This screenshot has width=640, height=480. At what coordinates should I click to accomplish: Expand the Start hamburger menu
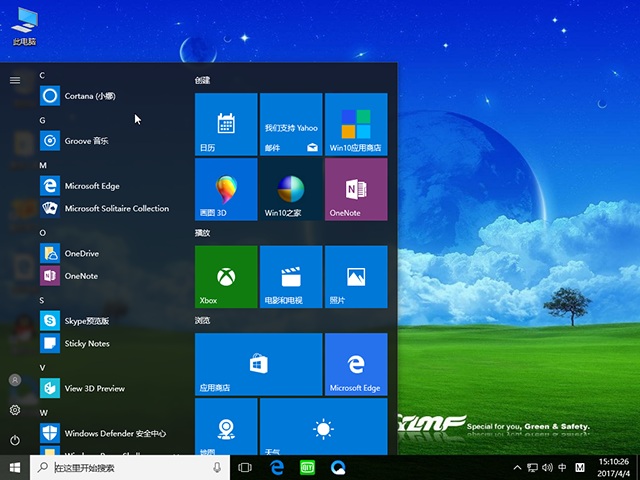(15, 80)
